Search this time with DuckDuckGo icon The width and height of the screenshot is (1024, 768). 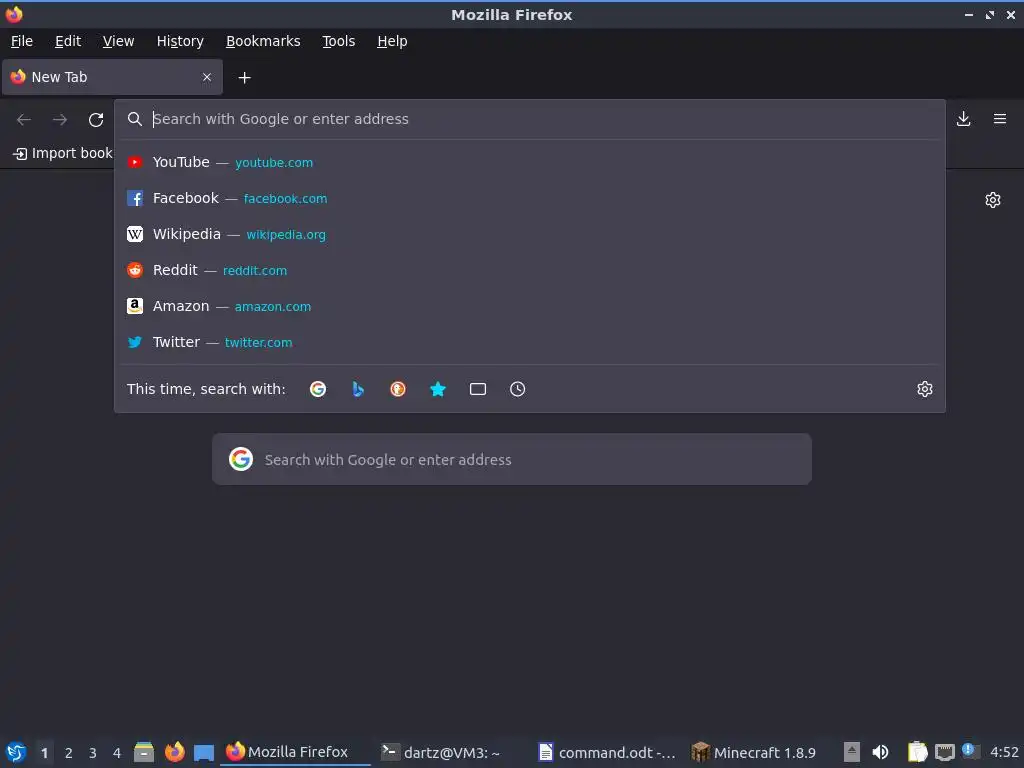tap(398, 389)
